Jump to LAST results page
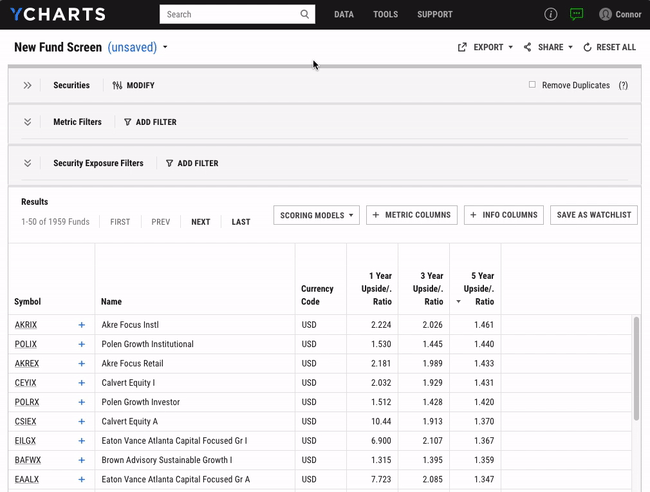 pyautogui.click(x=241, y=222)
